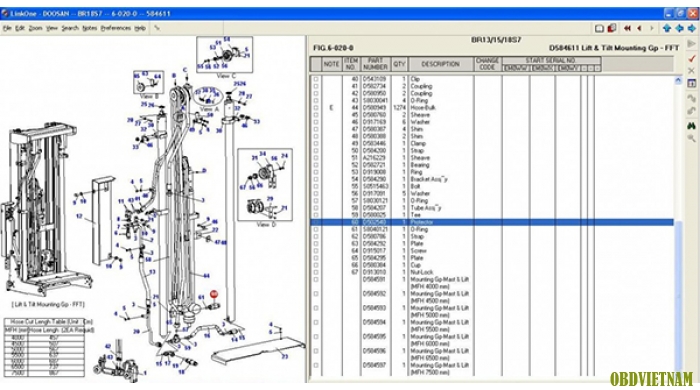Tick the checkbox for item 67 Nut-Lock
Image resolution: width=700 pixels, height=390 pixels.
[x=316, y=272]
